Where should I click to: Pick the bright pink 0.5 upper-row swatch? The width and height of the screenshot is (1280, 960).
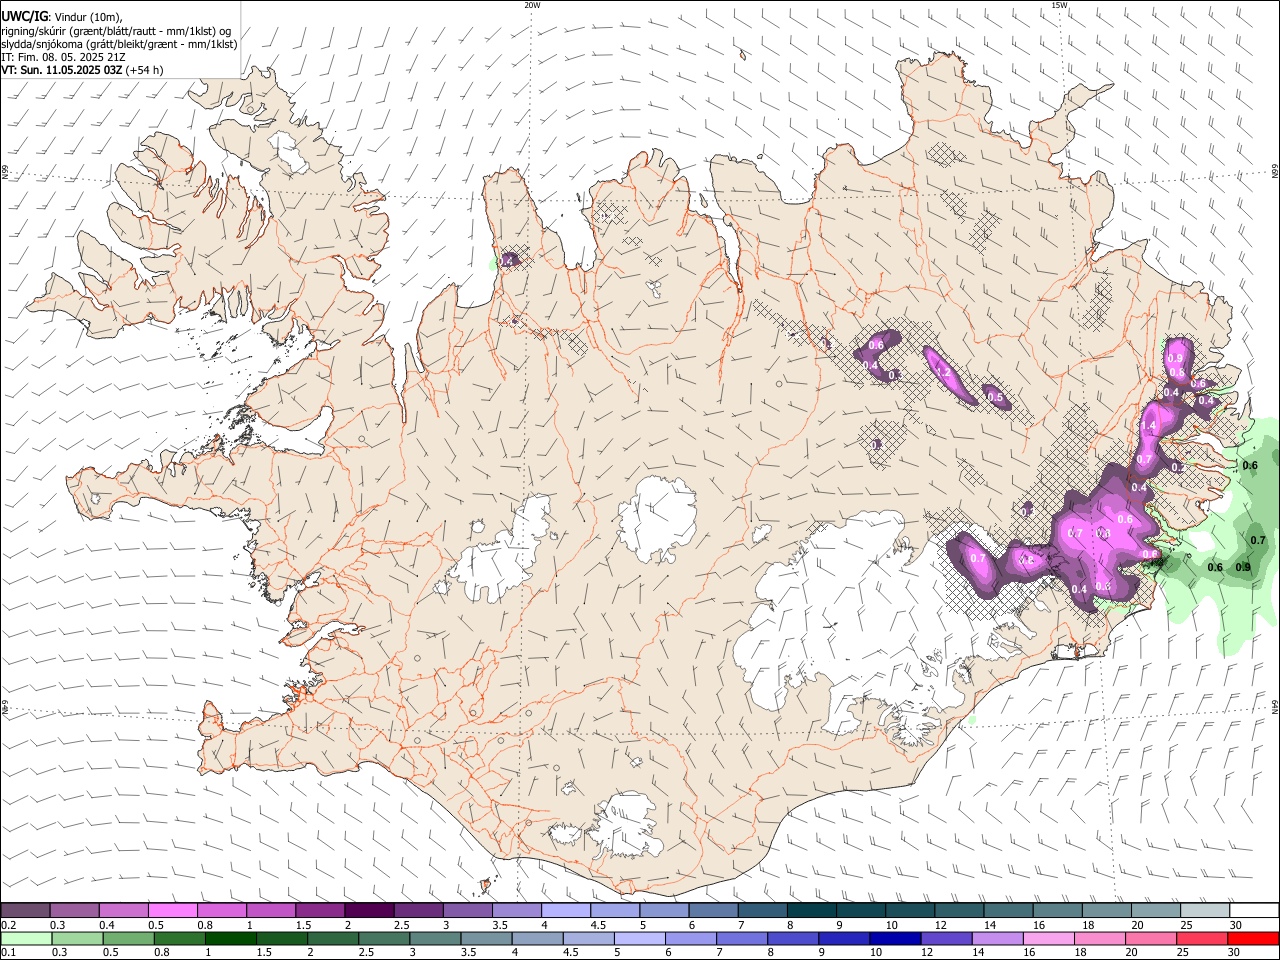[x=172, y=911]
